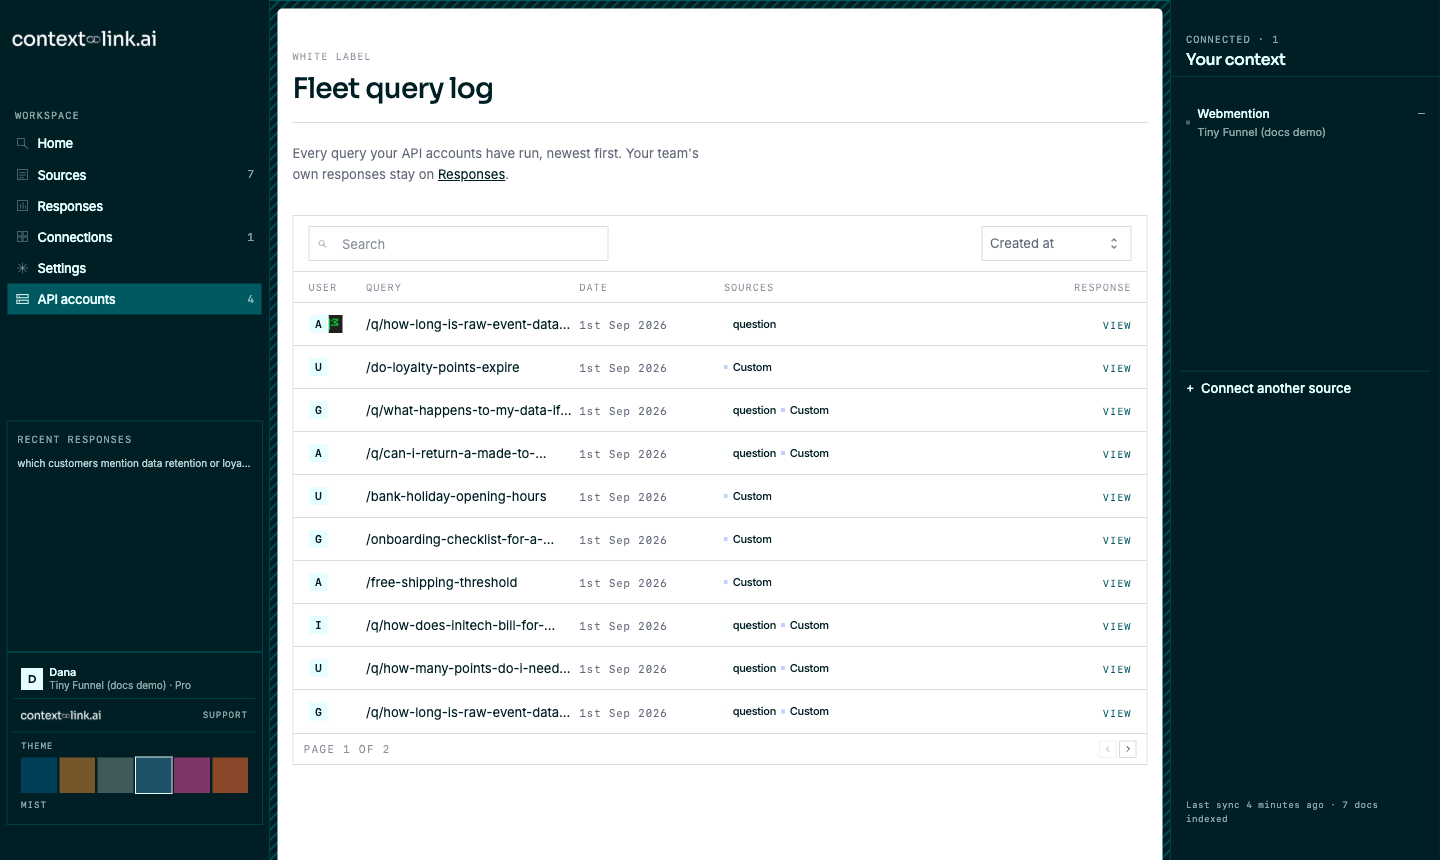Click Dana's D avatar in the sidebar

point(32,679)
